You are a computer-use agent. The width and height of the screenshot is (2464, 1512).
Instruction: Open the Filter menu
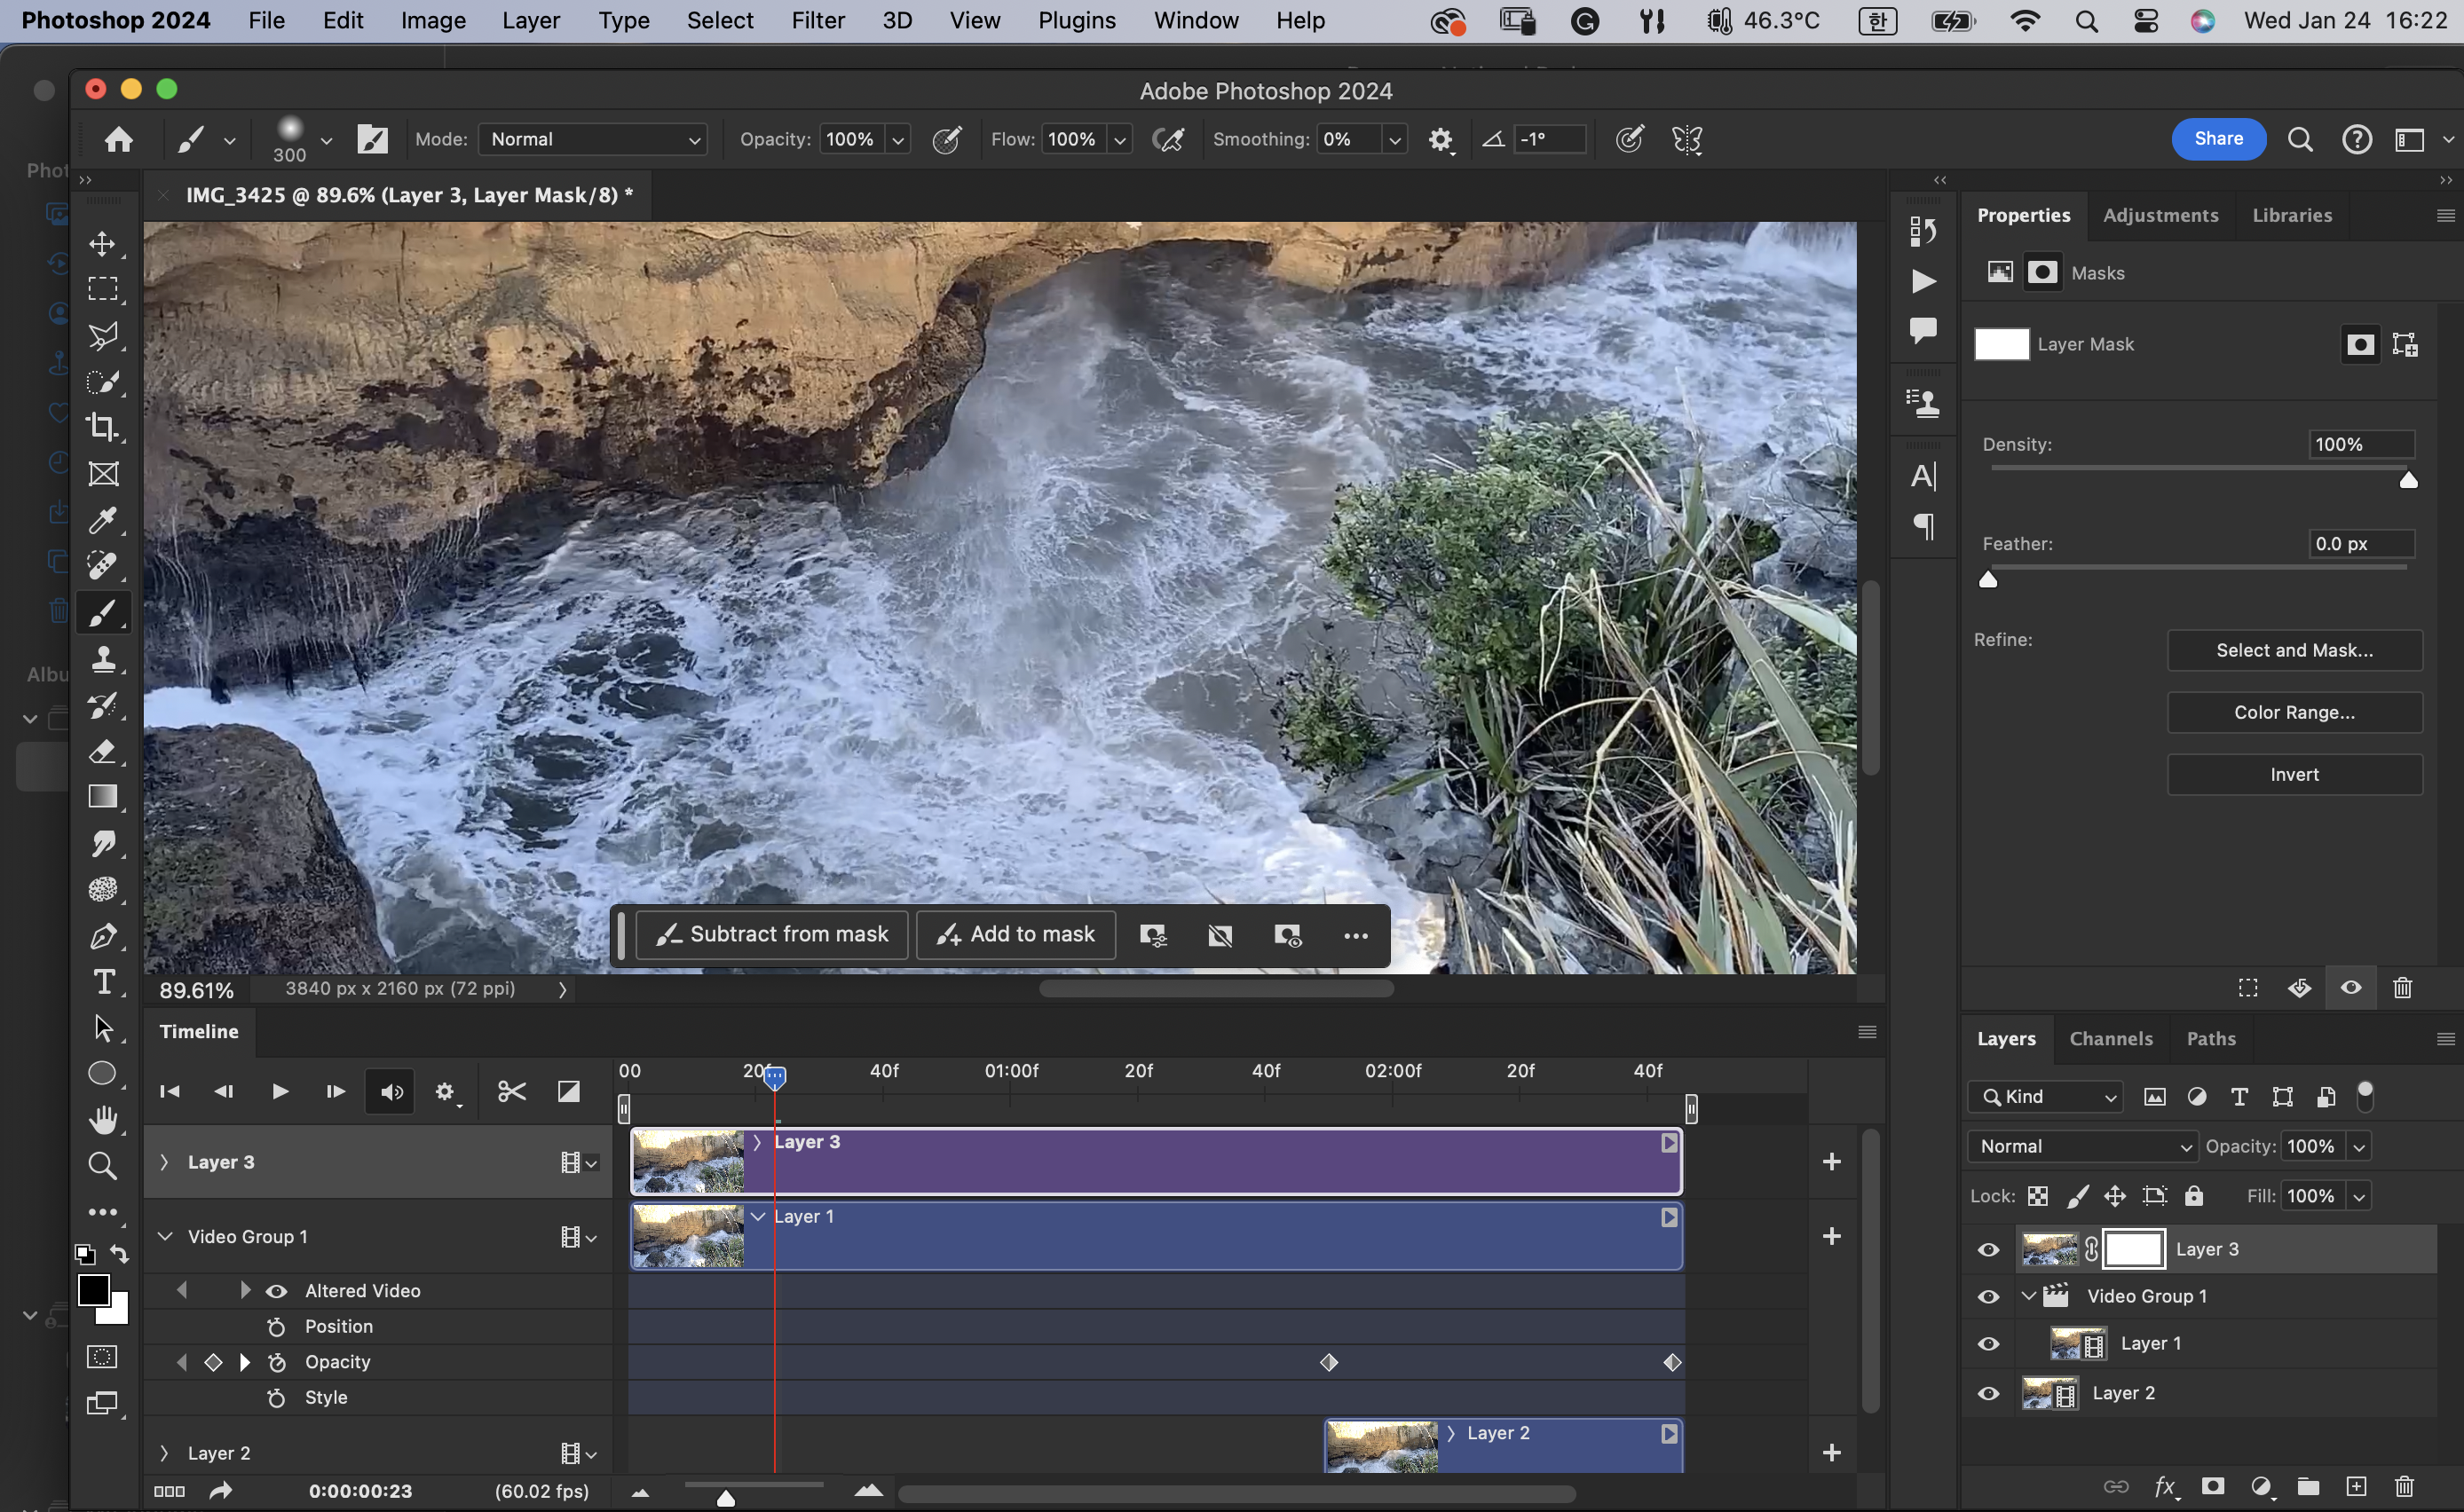(817, 20)
